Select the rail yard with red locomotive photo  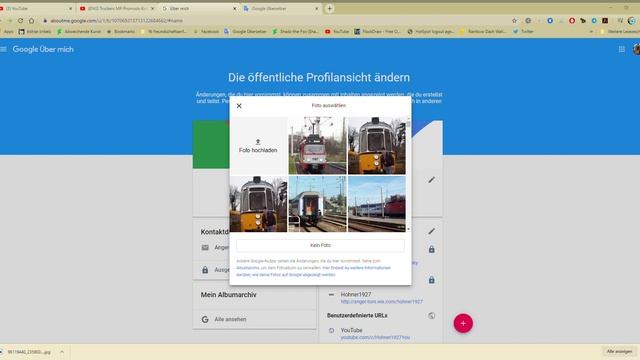[x=376, y=204]
